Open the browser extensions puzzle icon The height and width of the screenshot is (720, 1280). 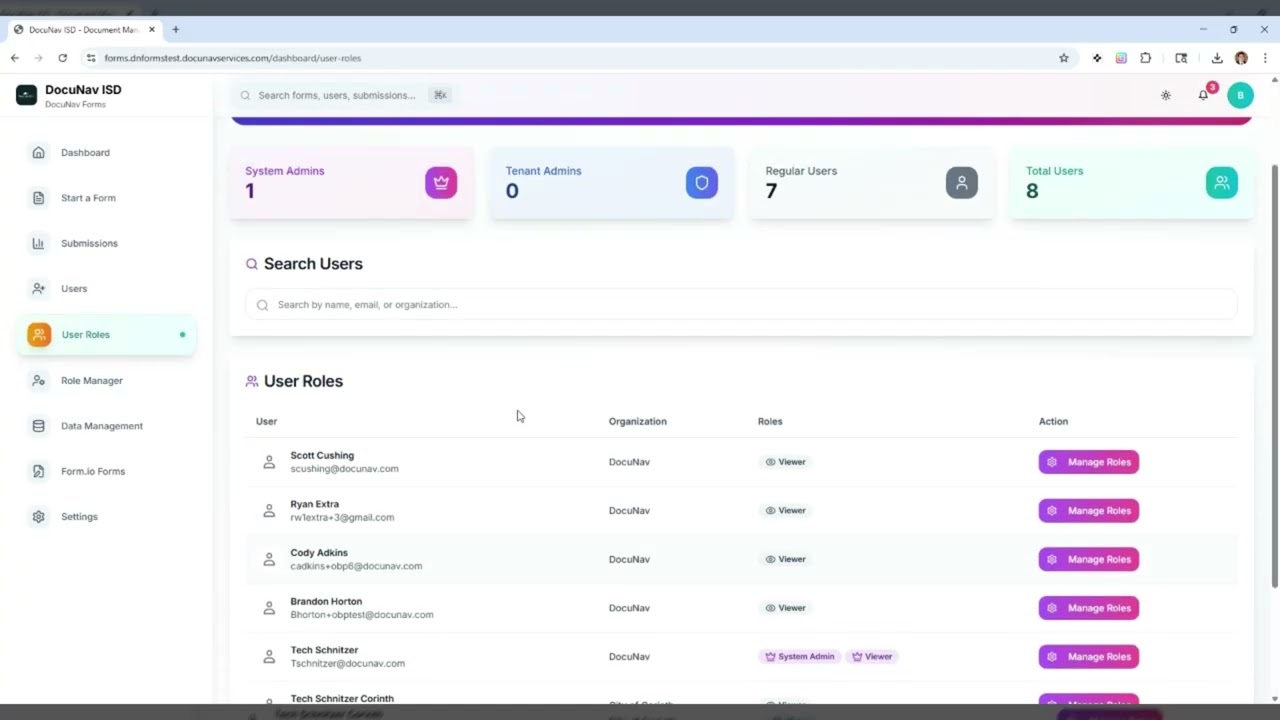click(1146, 58)
